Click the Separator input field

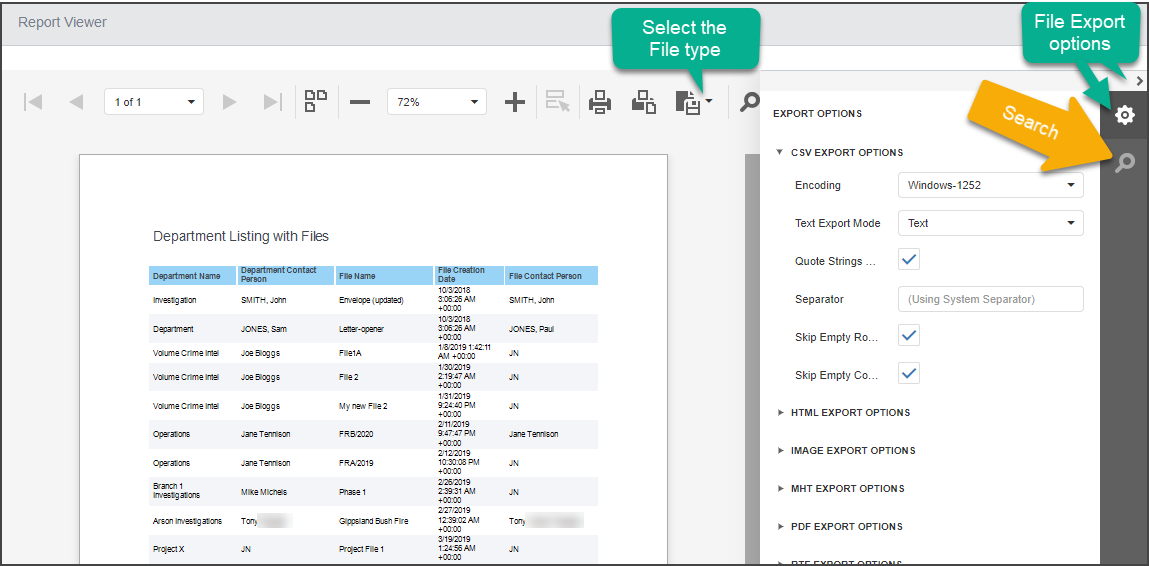pyautogui.click(x=991, y=299)
